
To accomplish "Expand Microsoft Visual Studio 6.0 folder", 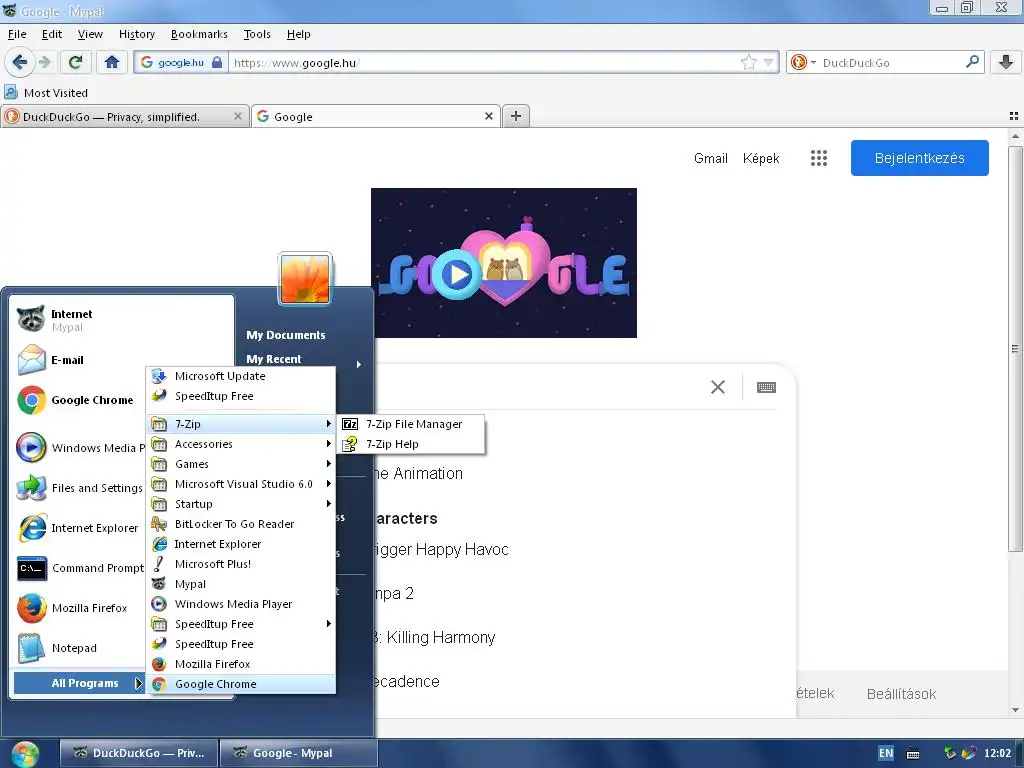I will pos(241,484).
